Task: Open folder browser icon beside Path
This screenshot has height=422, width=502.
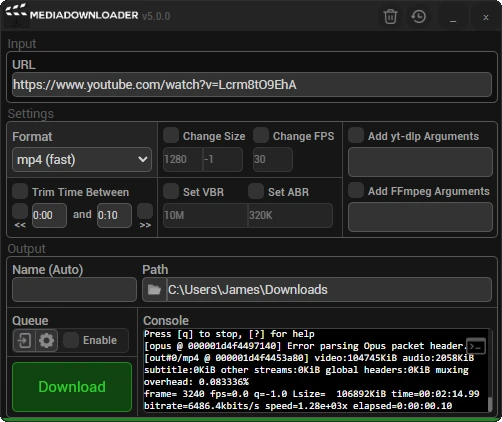Action: 154,289
